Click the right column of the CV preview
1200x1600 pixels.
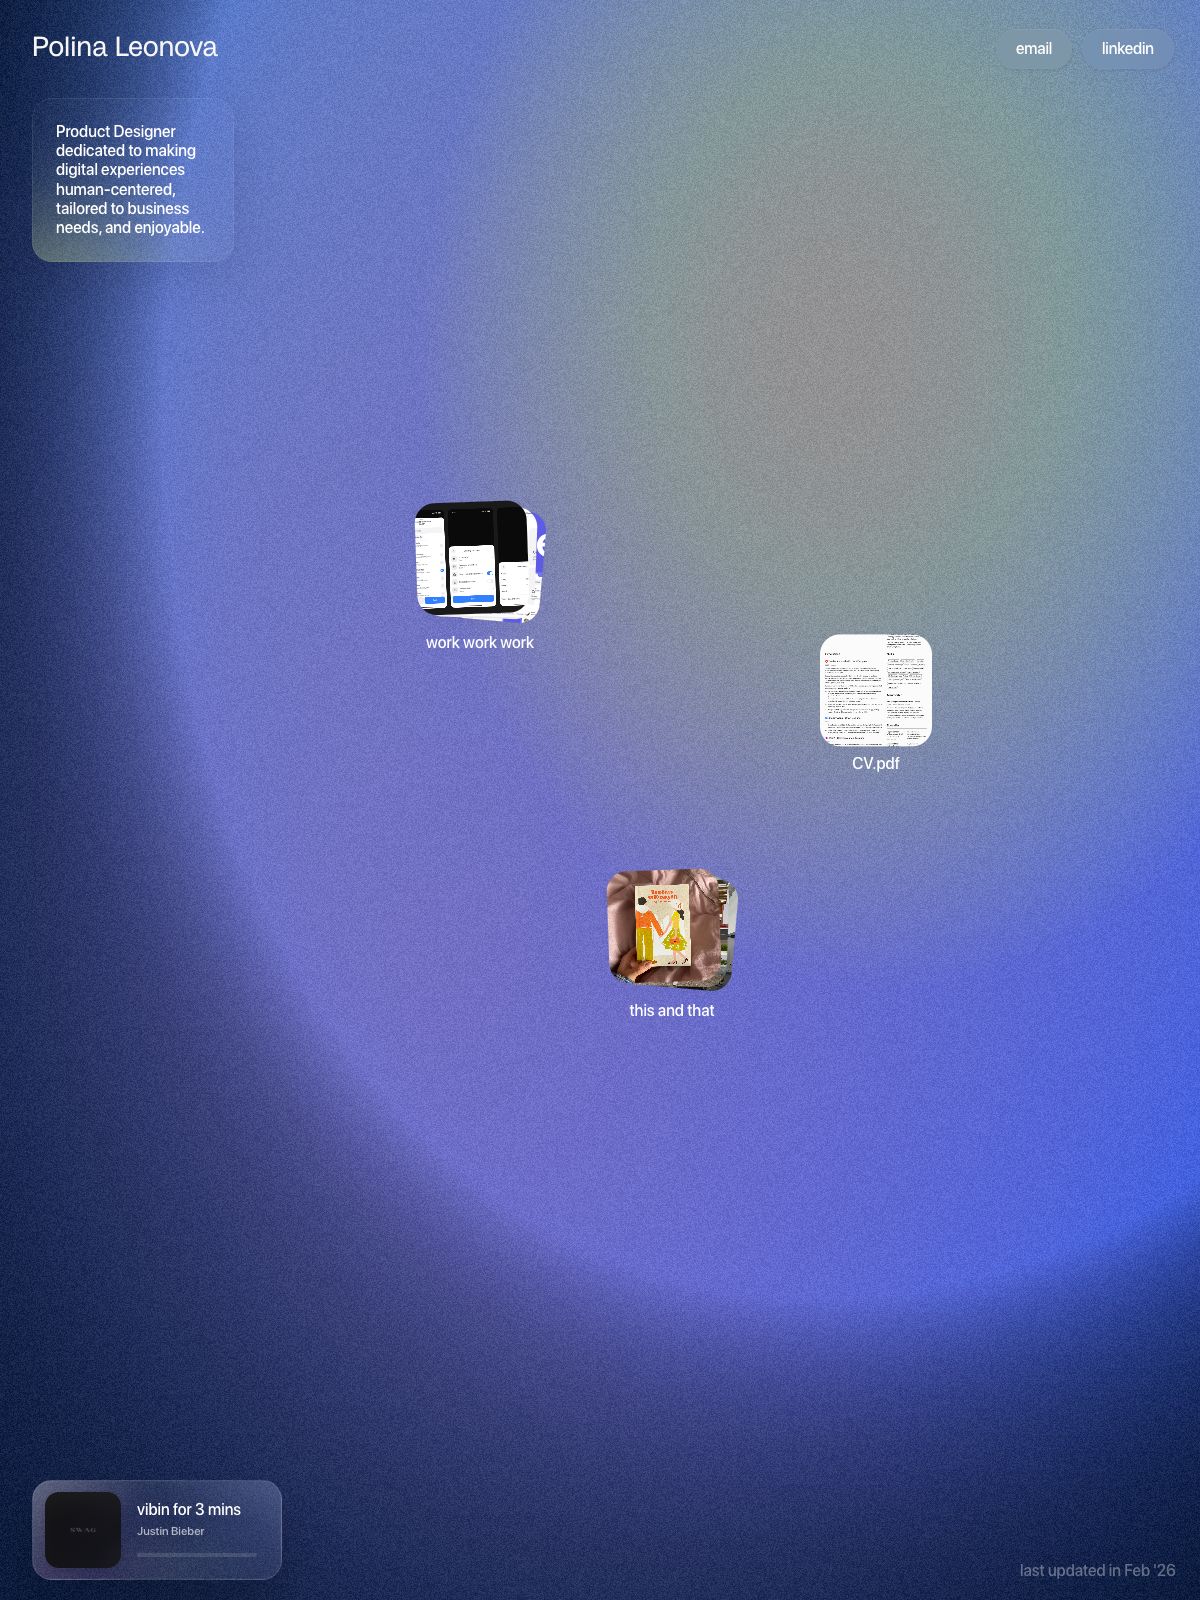905,690
